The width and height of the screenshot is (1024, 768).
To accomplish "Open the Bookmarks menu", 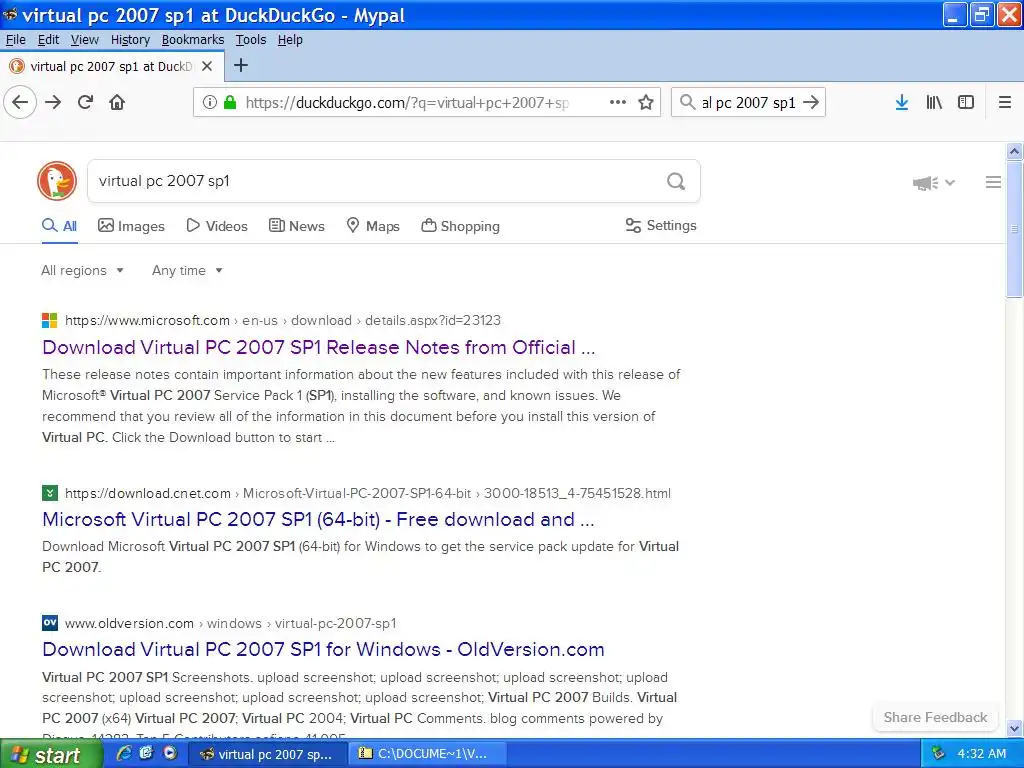I will pos(193,40).
